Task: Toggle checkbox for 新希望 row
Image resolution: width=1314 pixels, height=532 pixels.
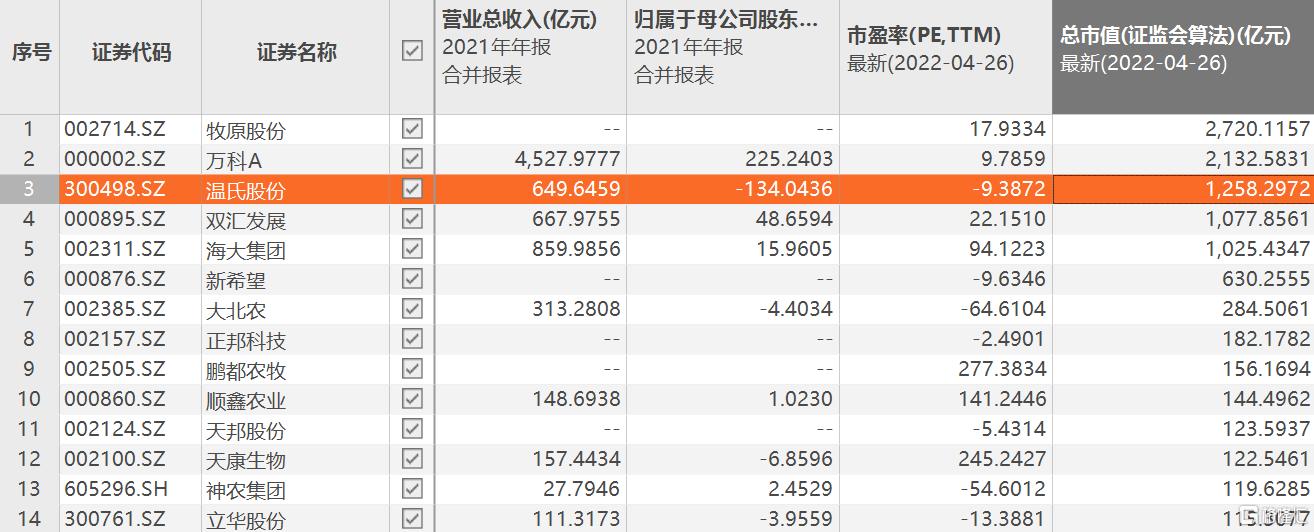Action: point(412,279)
